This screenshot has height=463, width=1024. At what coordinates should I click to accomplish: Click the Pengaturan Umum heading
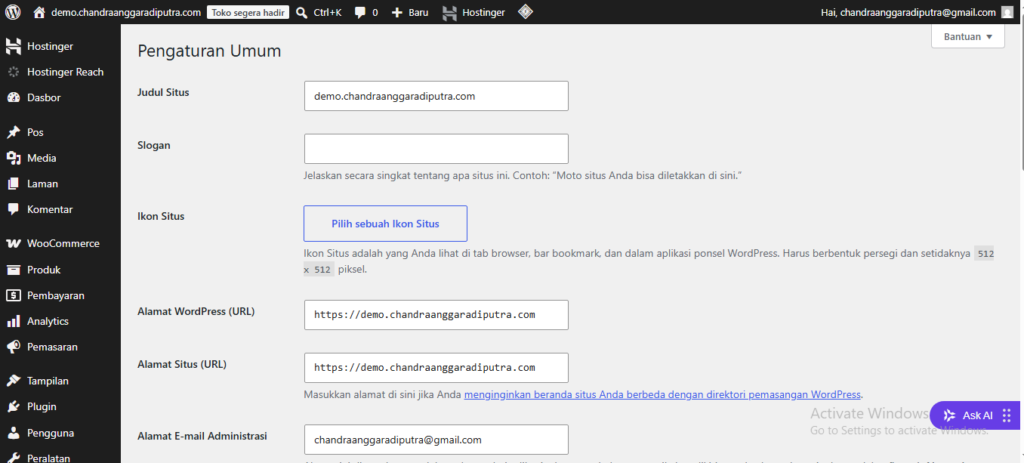point(210,51)
